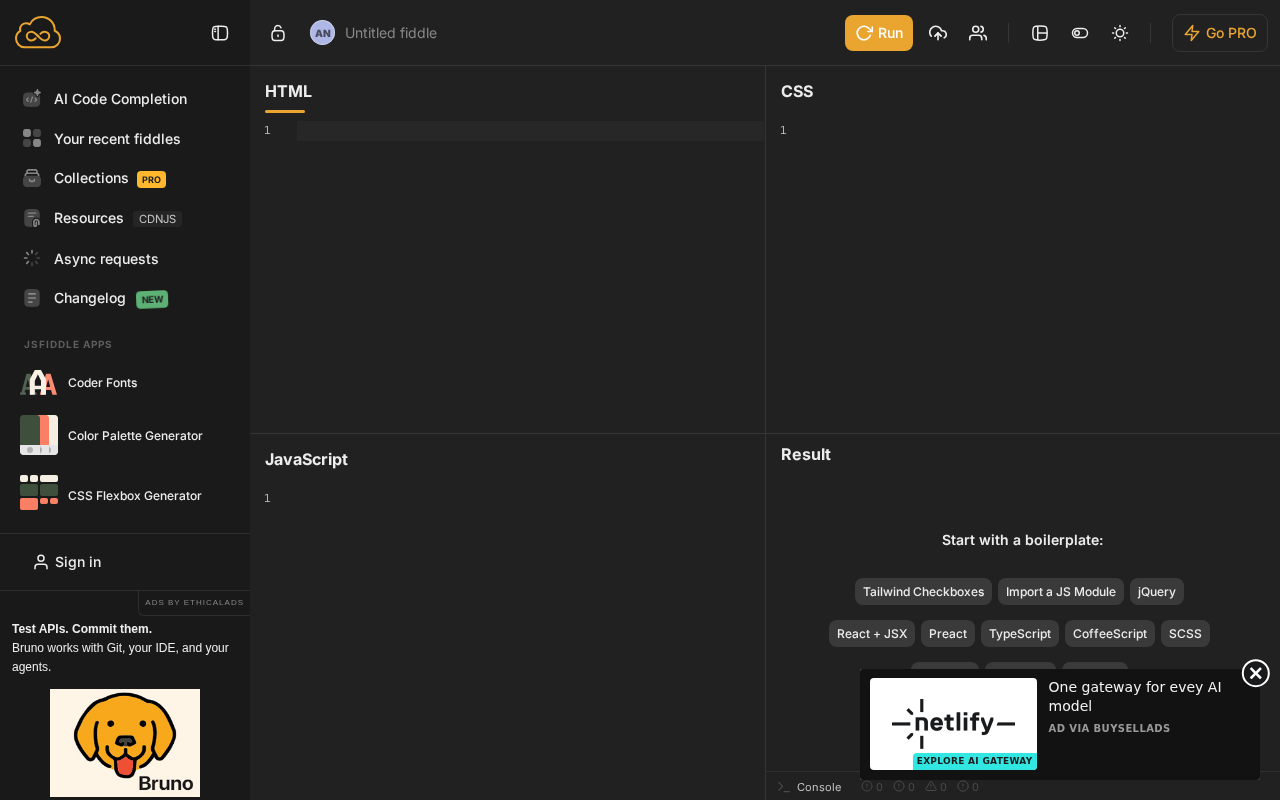
Task: Expand the JavaScript panel header options
Action: [x=306, y=459]
